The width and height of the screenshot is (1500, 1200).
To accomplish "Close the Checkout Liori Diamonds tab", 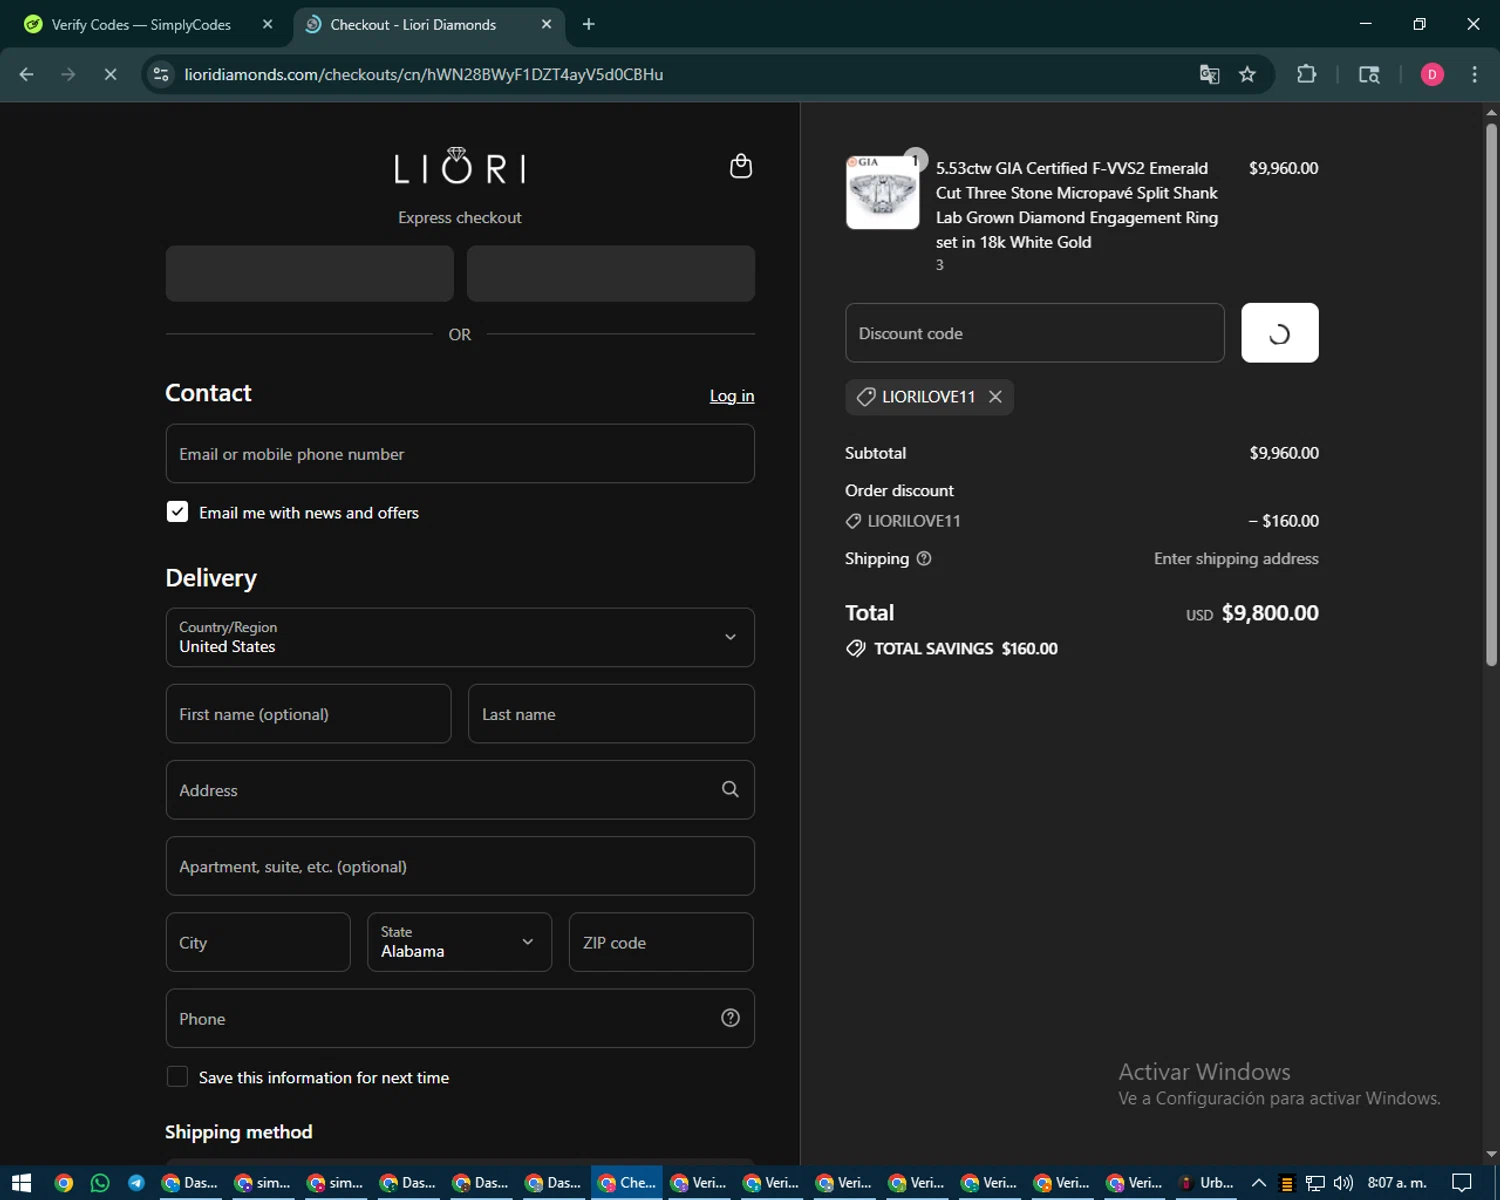I will [546, 24].
